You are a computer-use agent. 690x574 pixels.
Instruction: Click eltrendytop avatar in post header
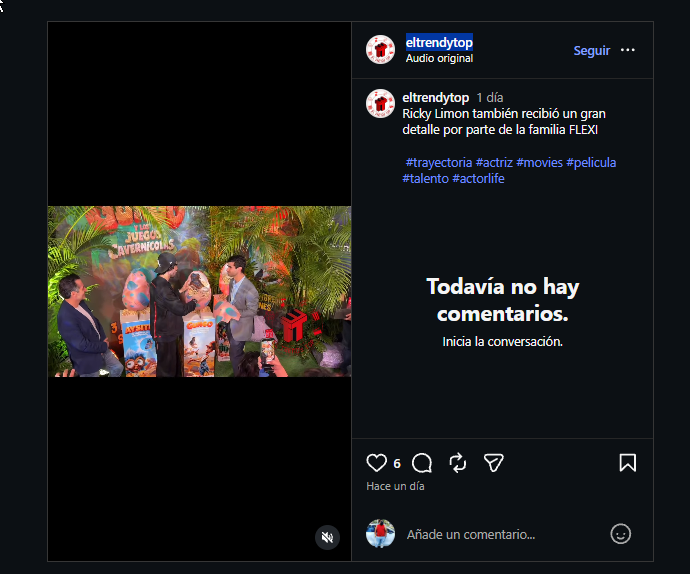point(380,50)
